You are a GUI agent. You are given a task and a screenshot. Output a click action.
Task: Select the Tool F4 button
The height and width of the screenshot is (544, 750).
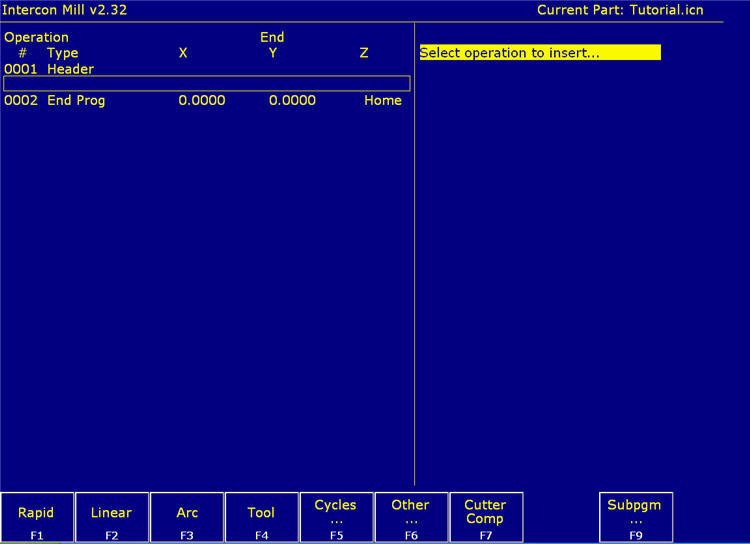click(x=261, y=517)
